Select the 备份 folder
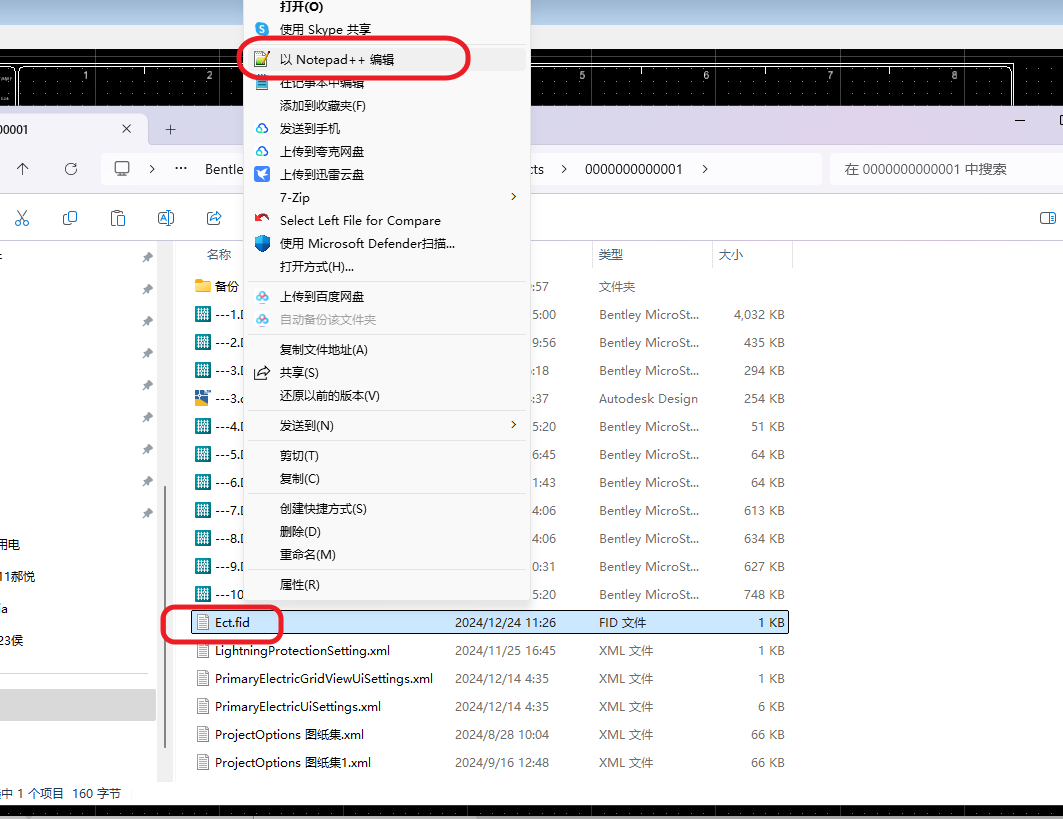This screenshot has width=1063, height=819. tap(218, 286)
